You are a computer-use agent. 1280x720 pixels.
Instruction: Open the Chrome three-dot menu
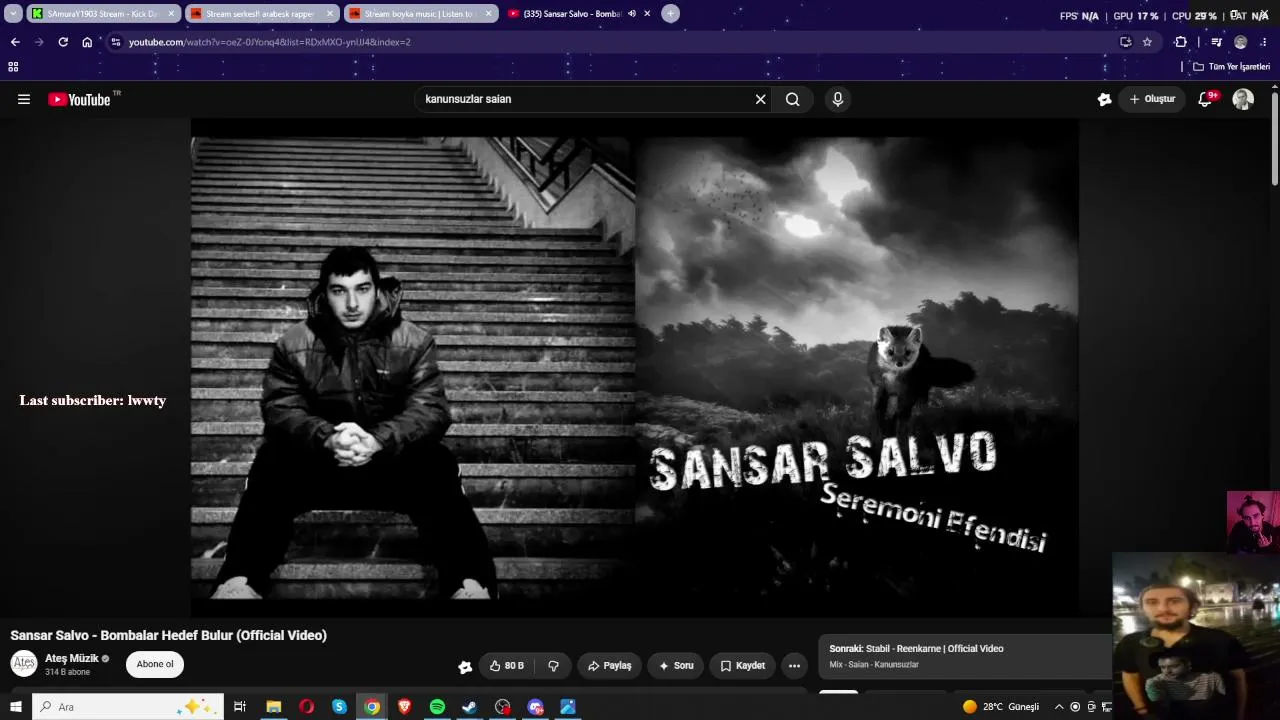(1264, 42)
